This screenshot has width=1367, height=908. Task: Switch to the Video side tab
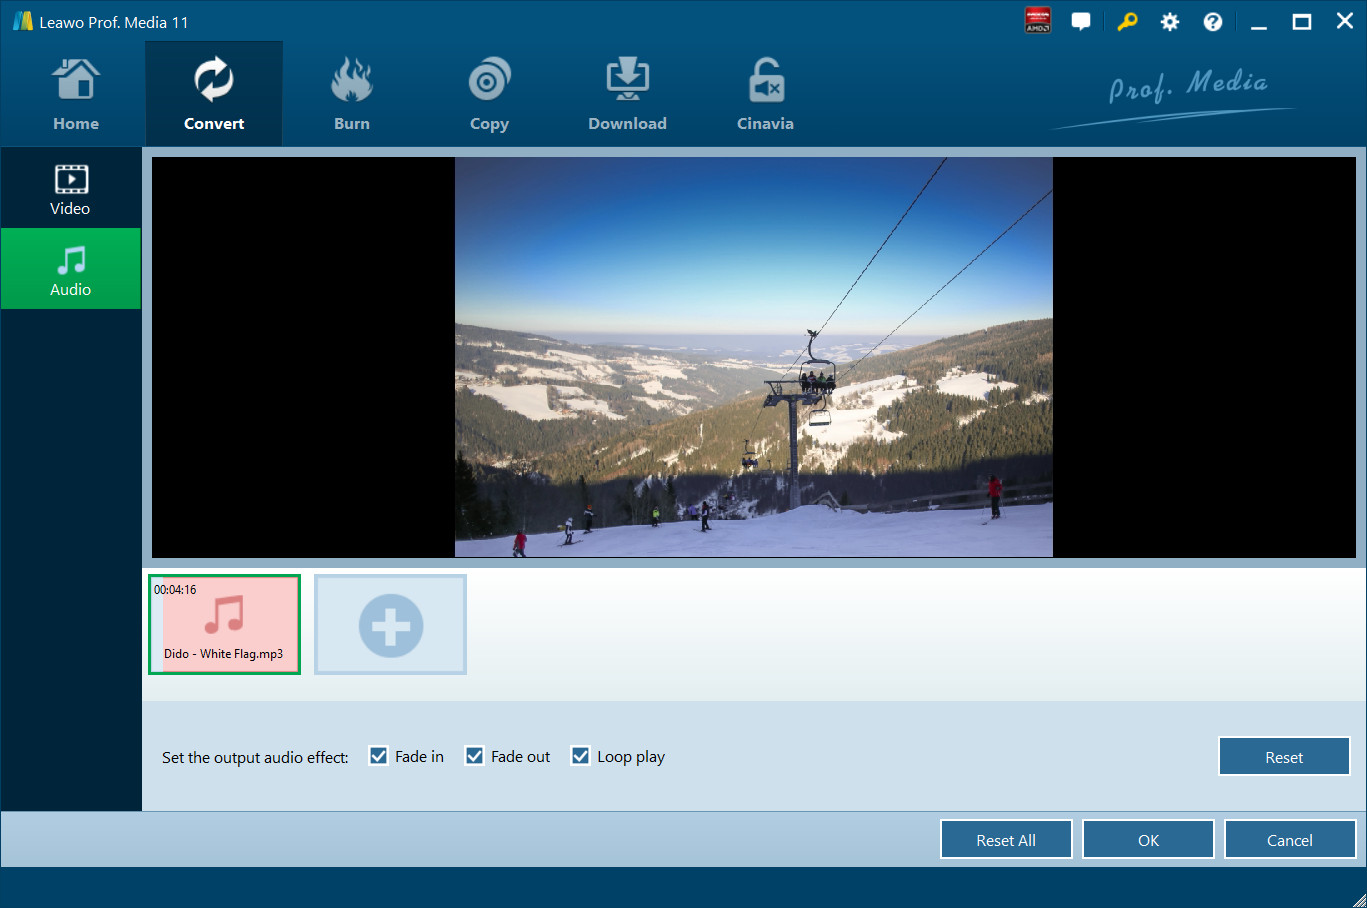pyautogui.click(x=70, y=190)
